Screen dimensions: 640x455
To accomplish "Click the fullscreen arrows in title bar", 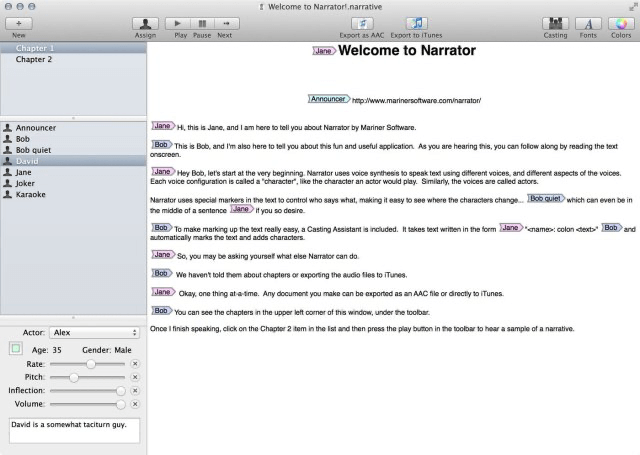I will [633, 7].
